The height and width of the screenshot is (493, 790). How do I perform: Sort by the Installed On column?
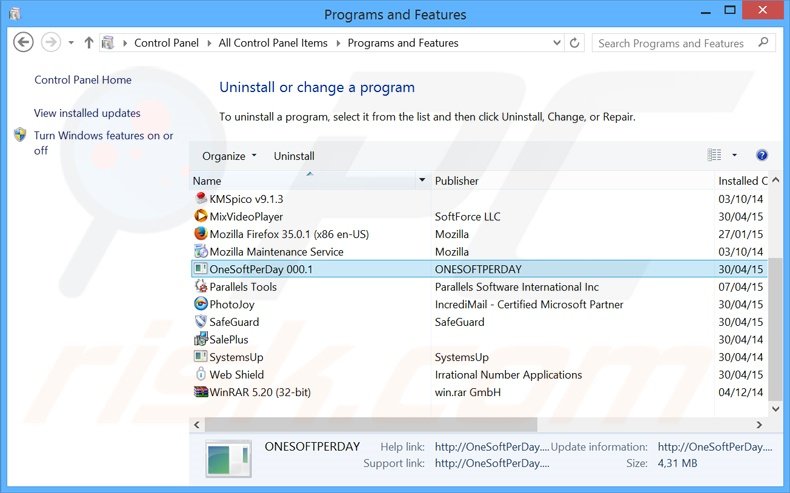pos(742,181)
